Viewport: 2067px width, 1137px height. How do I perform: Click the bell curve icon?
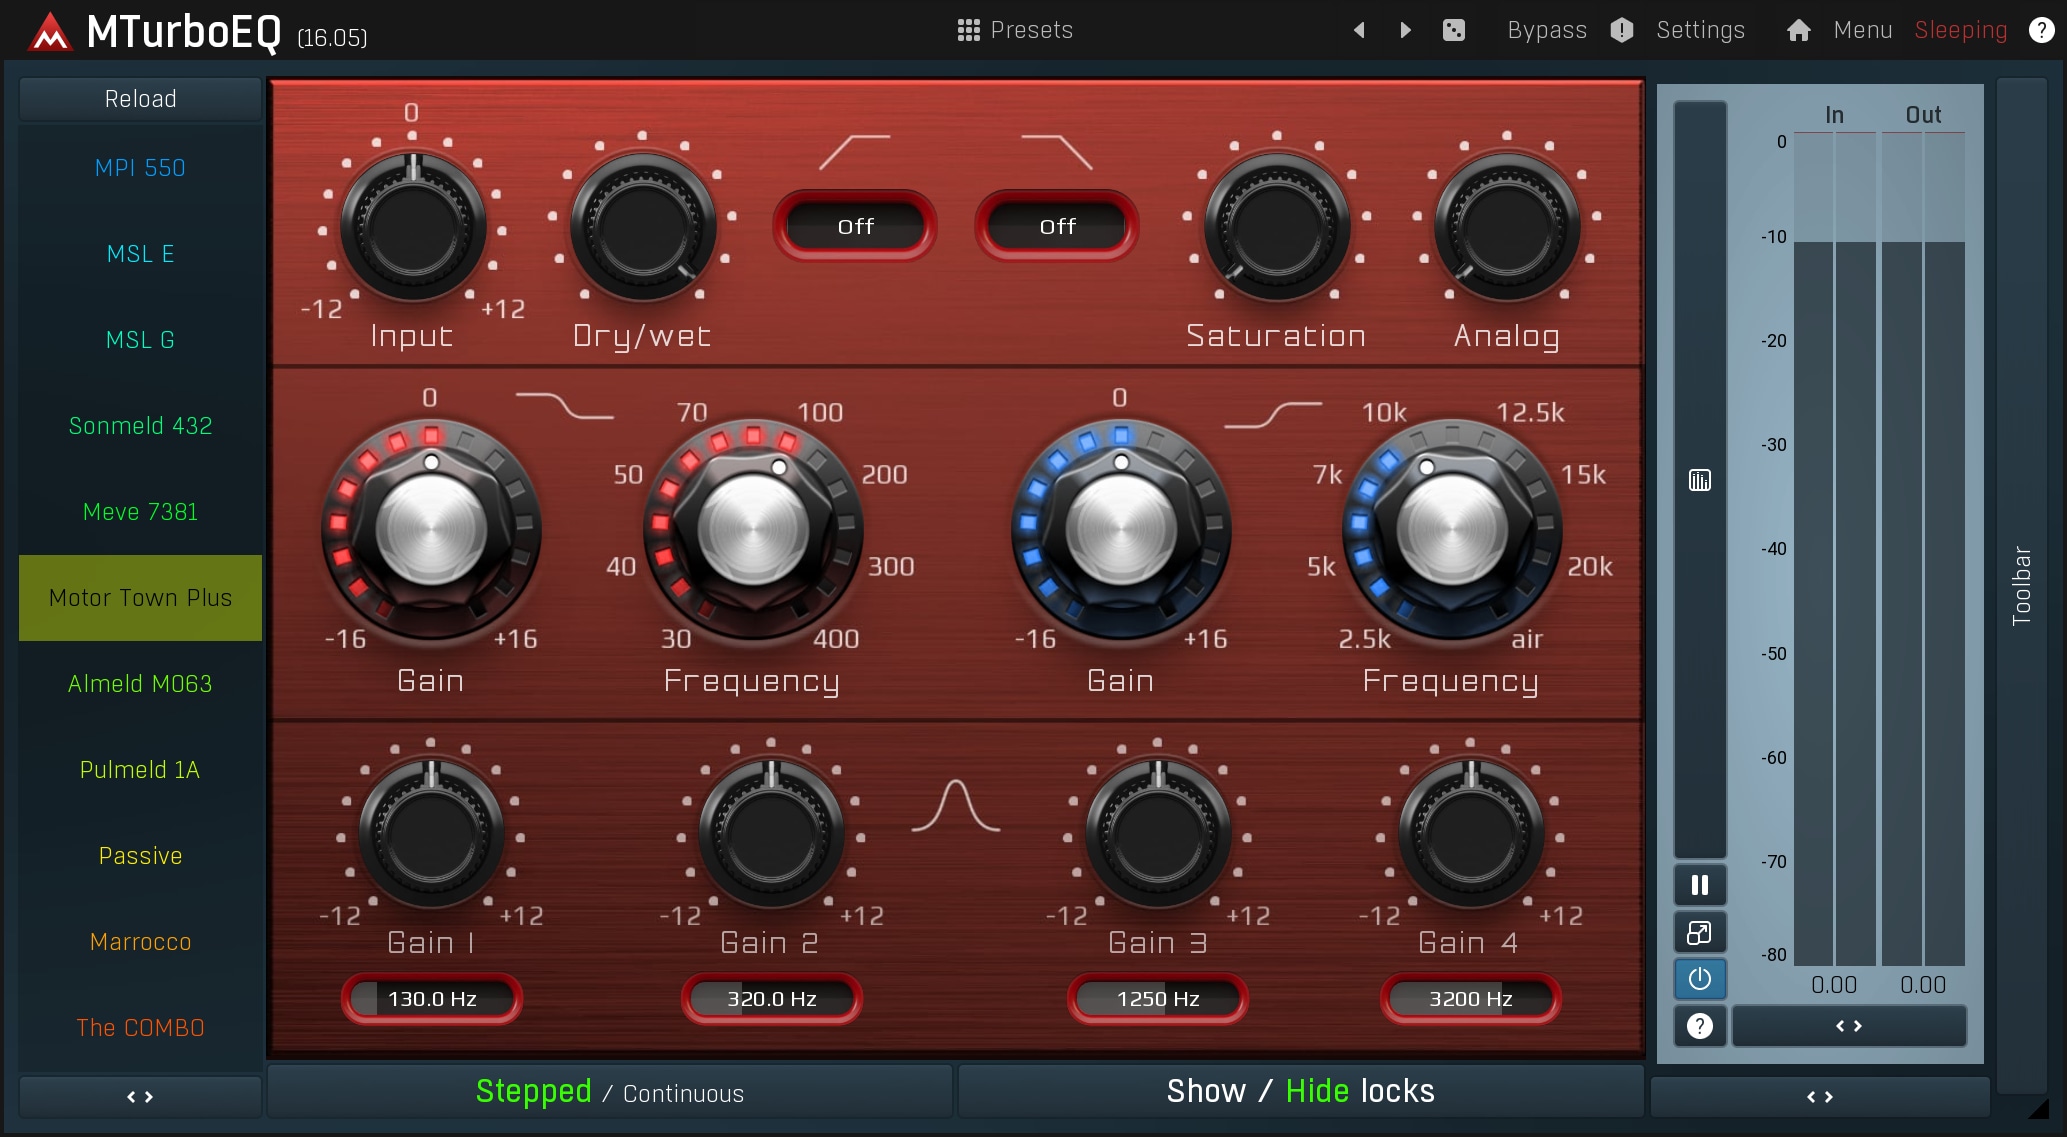point(956,806)
